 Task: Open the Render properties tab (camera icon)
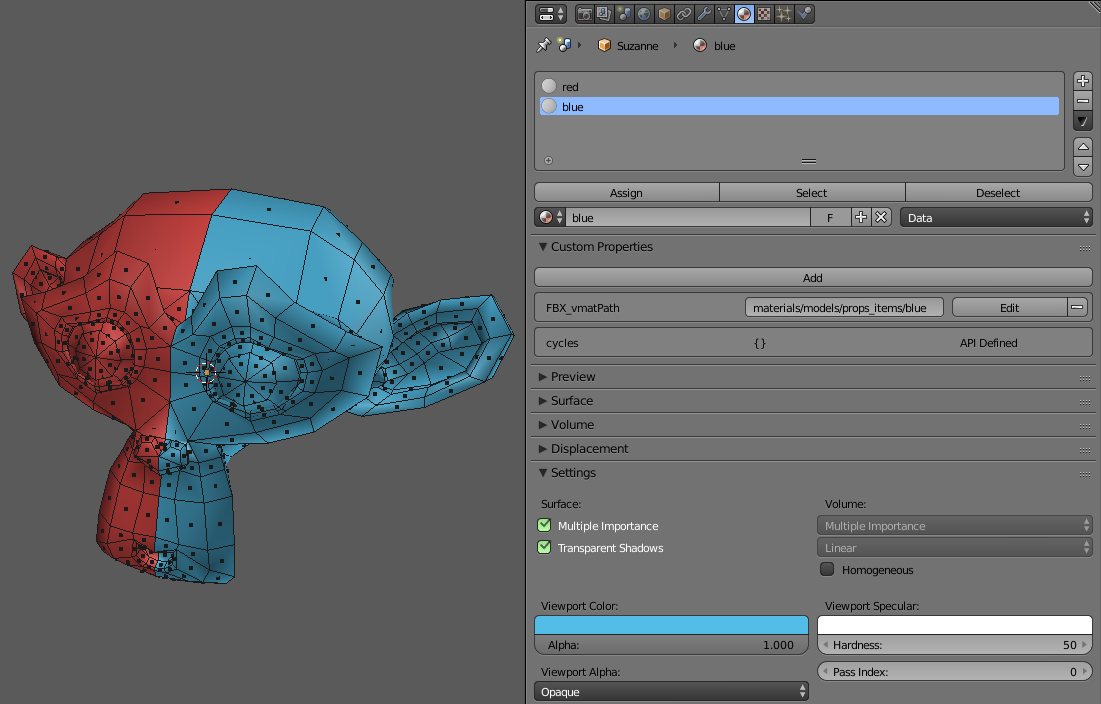(584, 13)
